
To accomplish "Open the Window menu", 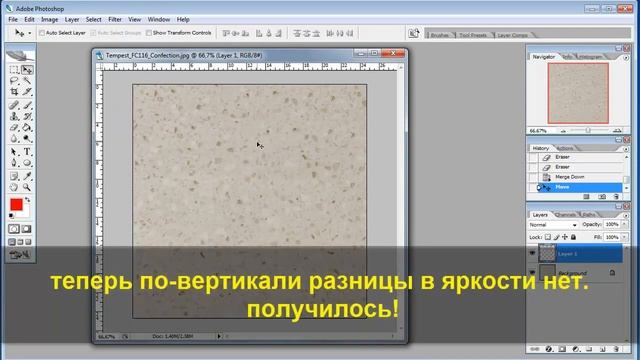I will point(159,20).
